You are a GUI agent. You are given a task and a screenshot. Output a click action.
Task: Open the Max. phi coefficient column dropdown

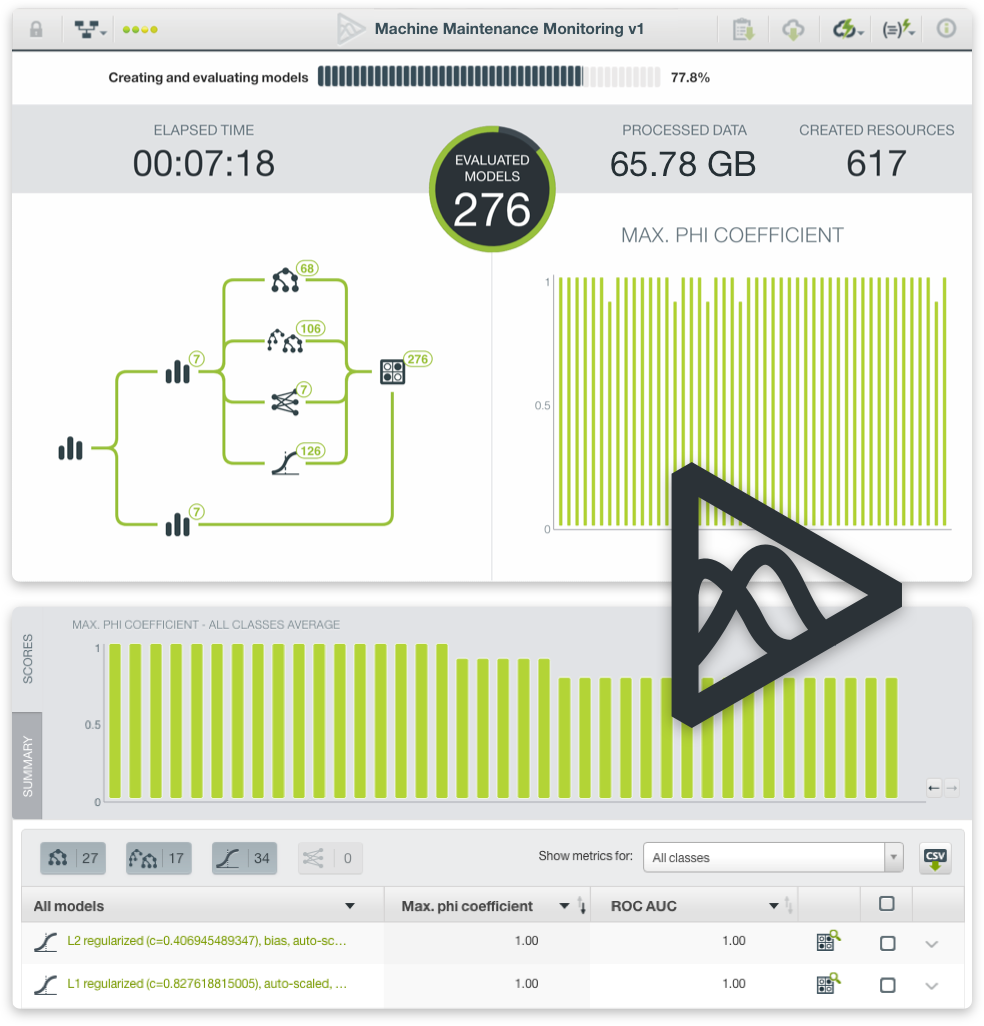pyautogui.click(x=564, y=906)
